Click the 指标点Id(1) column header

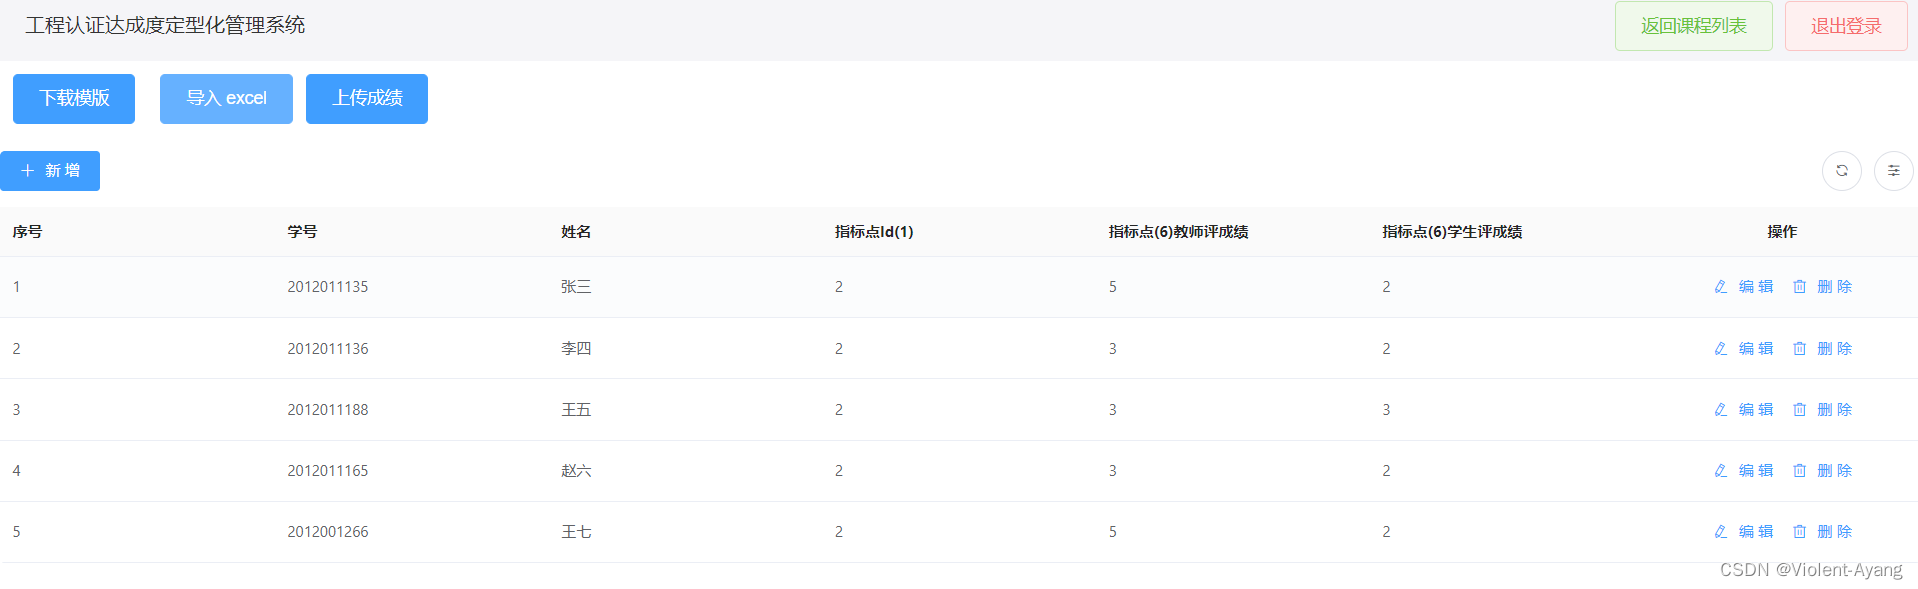pyautogui.click(x=874, y=232)
